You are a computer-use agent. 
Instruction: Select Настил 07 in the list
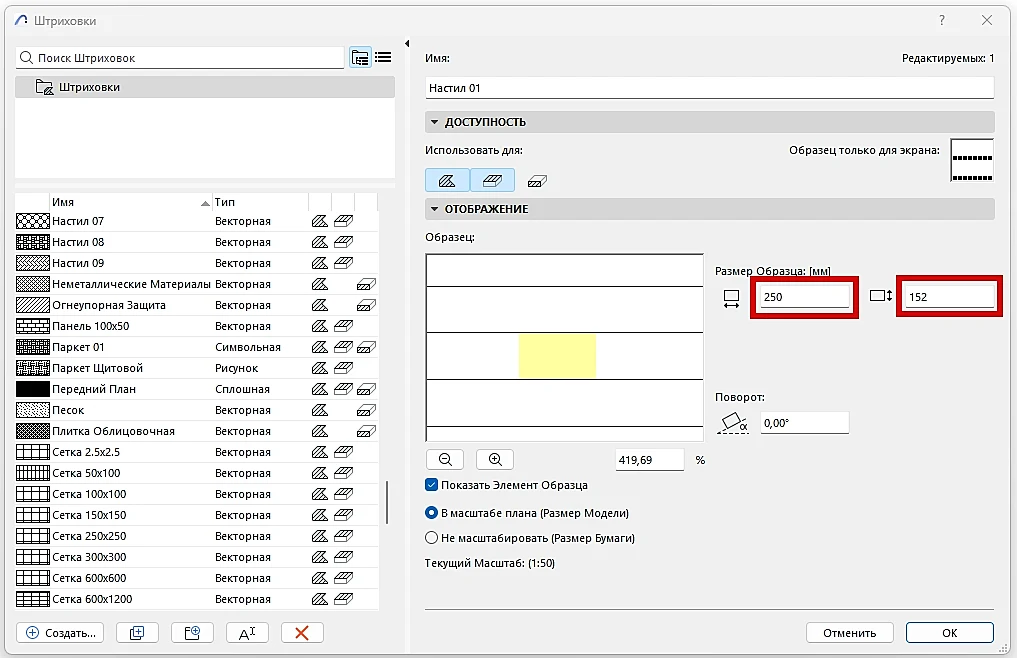(x=196, y=221)
